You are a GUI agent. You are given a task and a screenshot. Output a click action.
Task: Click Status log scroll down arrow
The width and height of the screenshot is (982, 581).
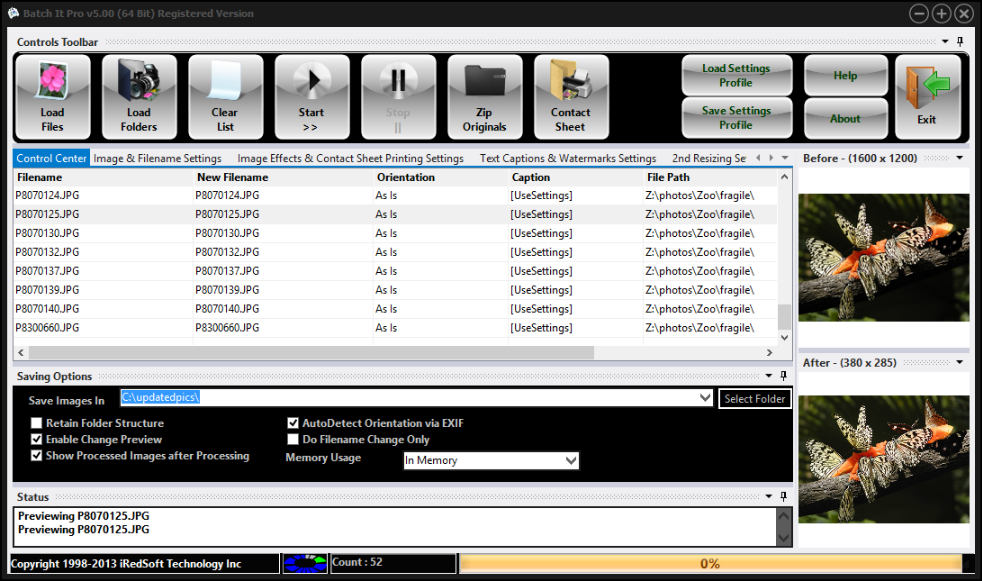pyautogui.click(x=783, y=538)
